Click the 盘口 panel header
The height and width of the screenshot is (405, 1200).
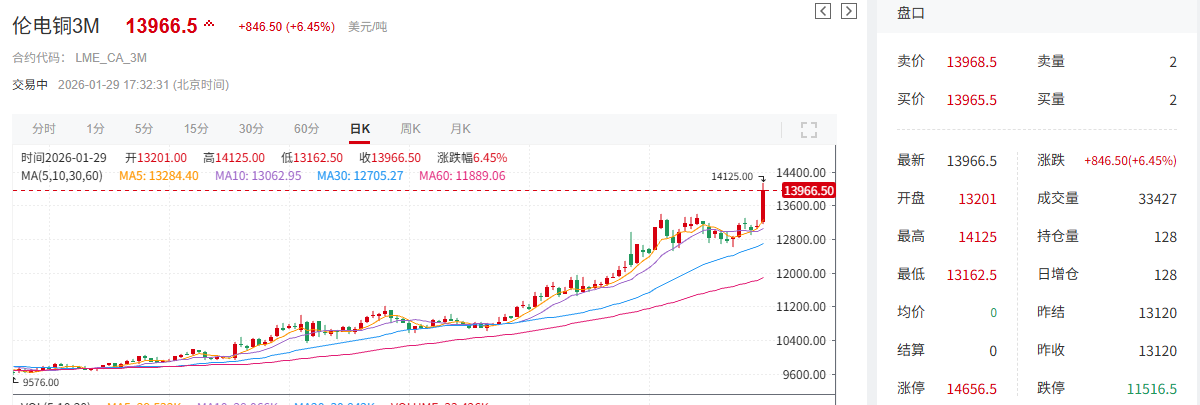click(x=911, y=13)
